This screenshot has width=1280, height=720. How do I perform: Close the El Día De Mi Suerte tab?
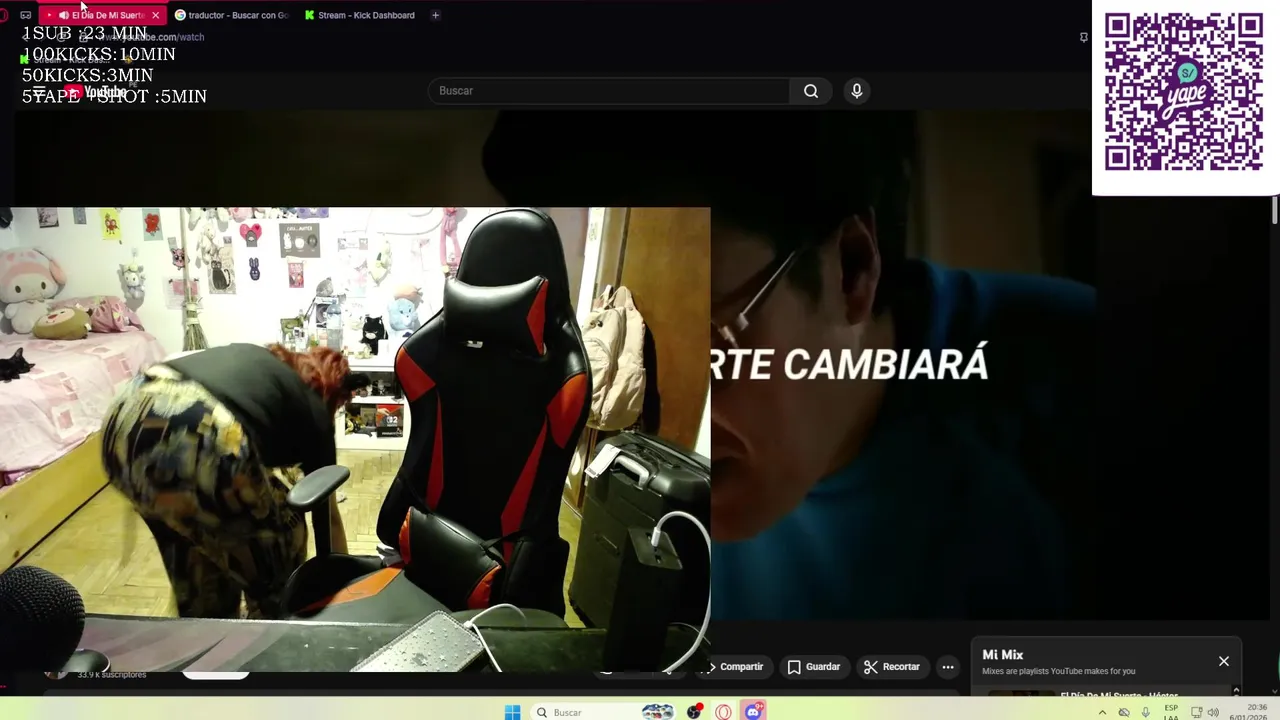(156, 15)
